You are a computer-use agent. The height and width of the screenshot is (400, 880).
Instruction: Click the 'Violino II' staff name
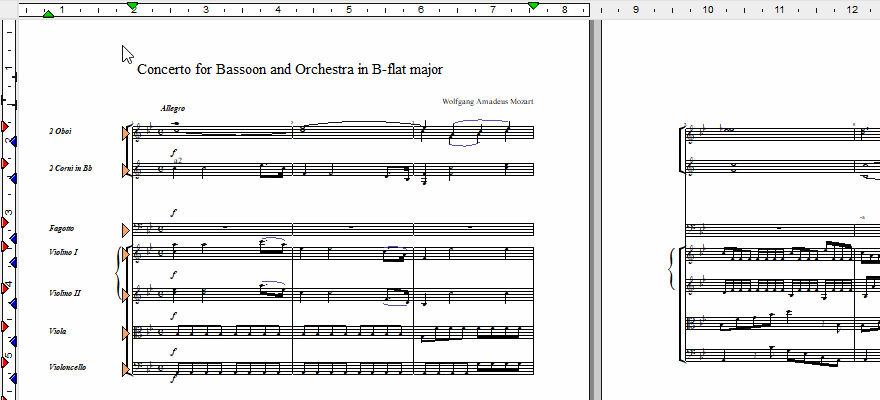pos(65,293)
